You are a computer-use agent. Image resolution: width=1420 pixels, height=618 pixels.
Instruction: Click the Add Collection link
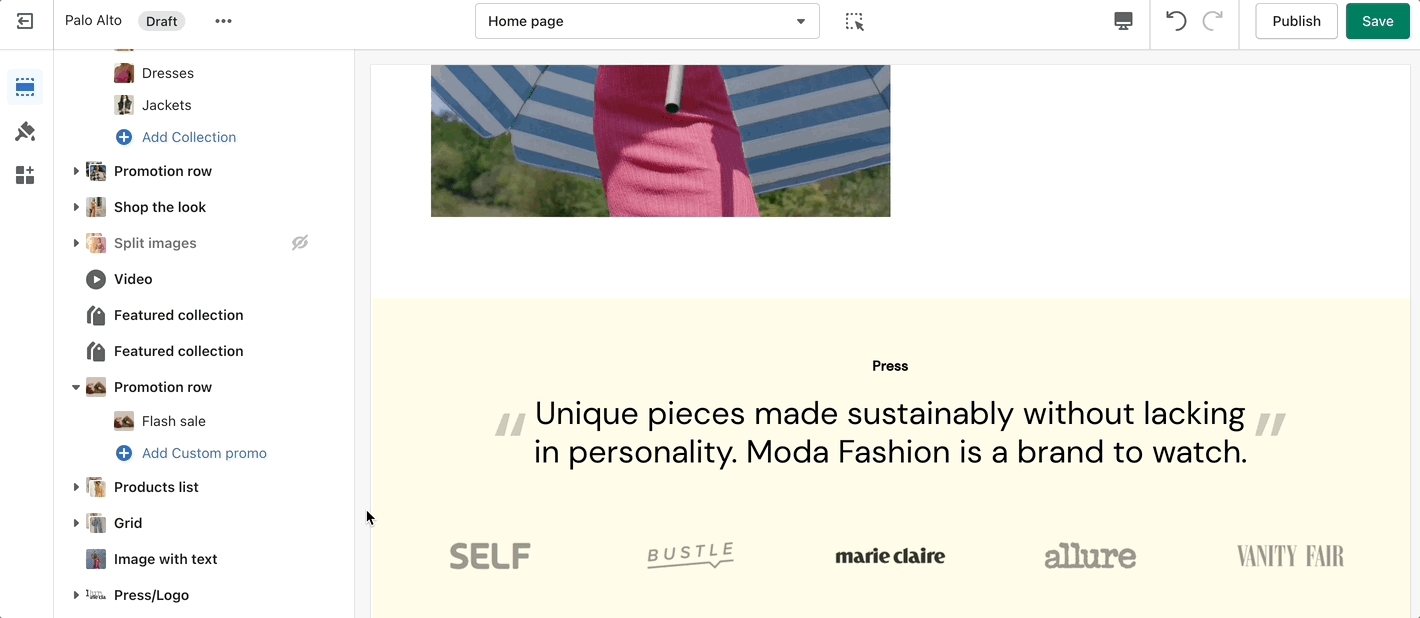[x=188, y=137]
